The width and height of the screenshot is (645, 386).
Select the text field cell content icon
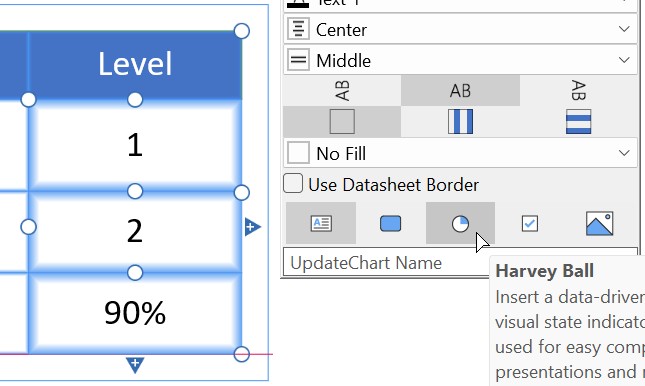click(x=321, y=223)
